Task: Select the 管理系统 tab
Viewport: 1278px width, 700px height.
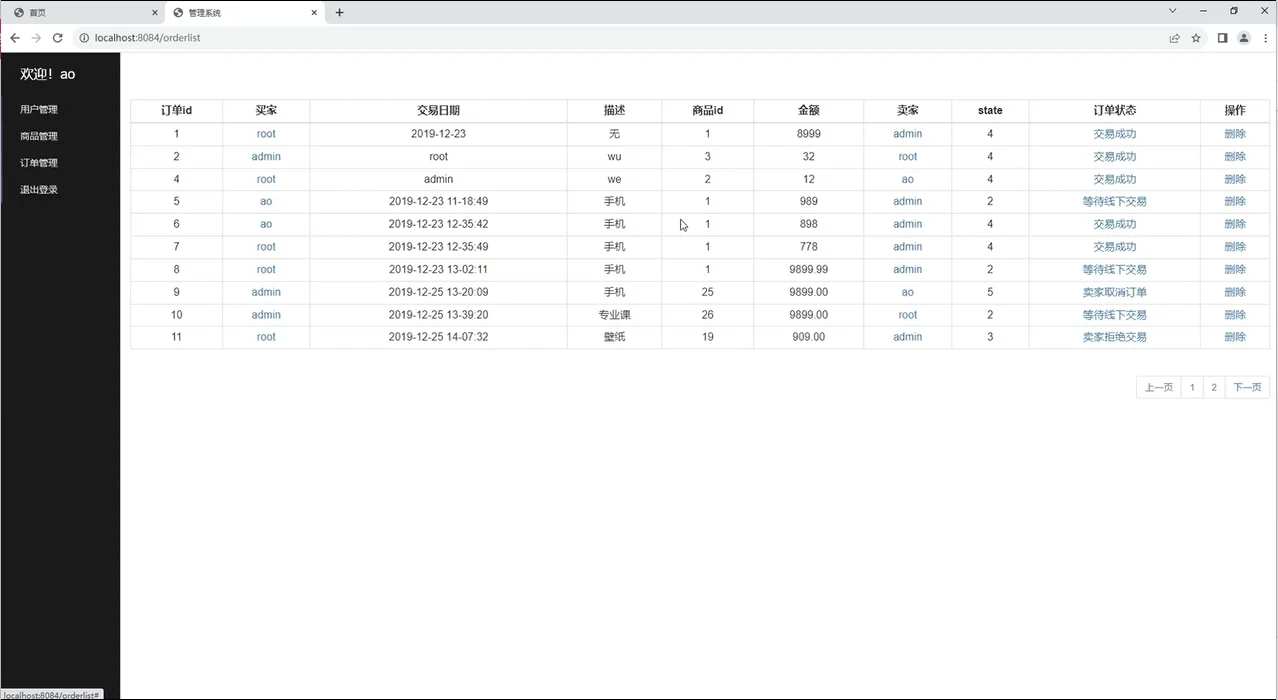Action: pos(245,13)
